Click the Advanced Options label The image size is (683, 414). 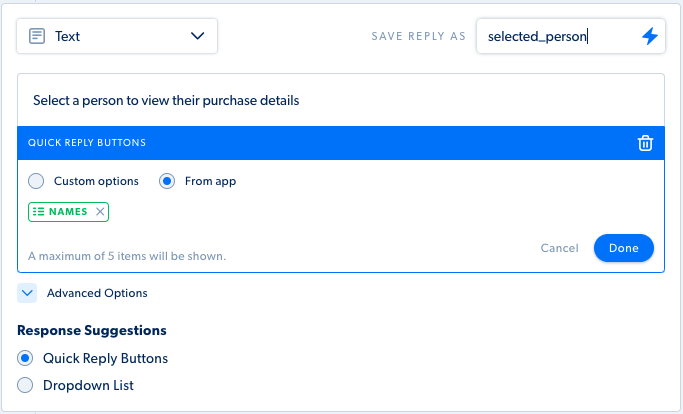[x=97, y=293]
